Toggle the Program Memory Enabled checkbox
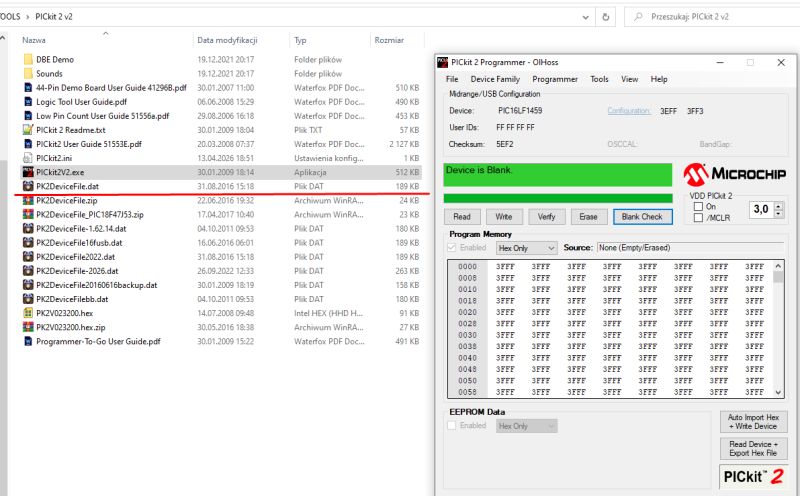Screen dimensions: 800x496 (452, 247)
